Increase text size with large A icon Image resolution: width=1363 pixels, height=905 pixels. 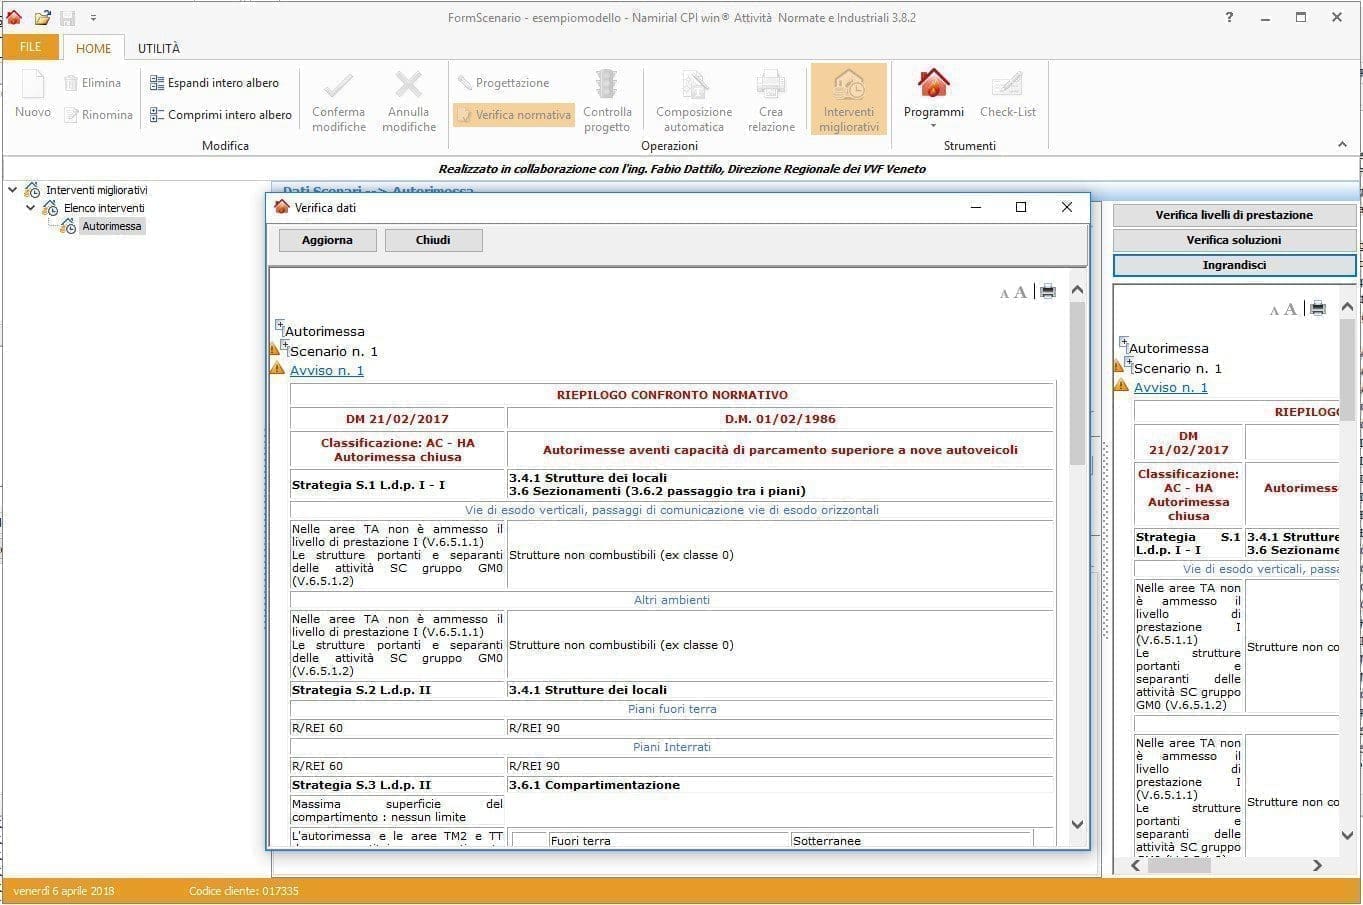pos(1020,292)
